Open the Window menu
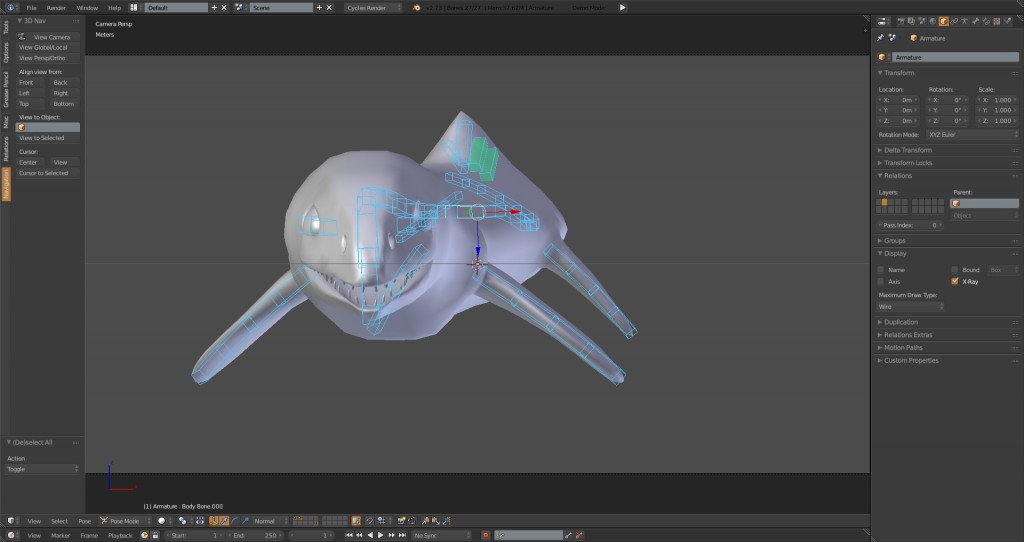The height and width of the screenshot is (542, 1024). tap(87, 8)
